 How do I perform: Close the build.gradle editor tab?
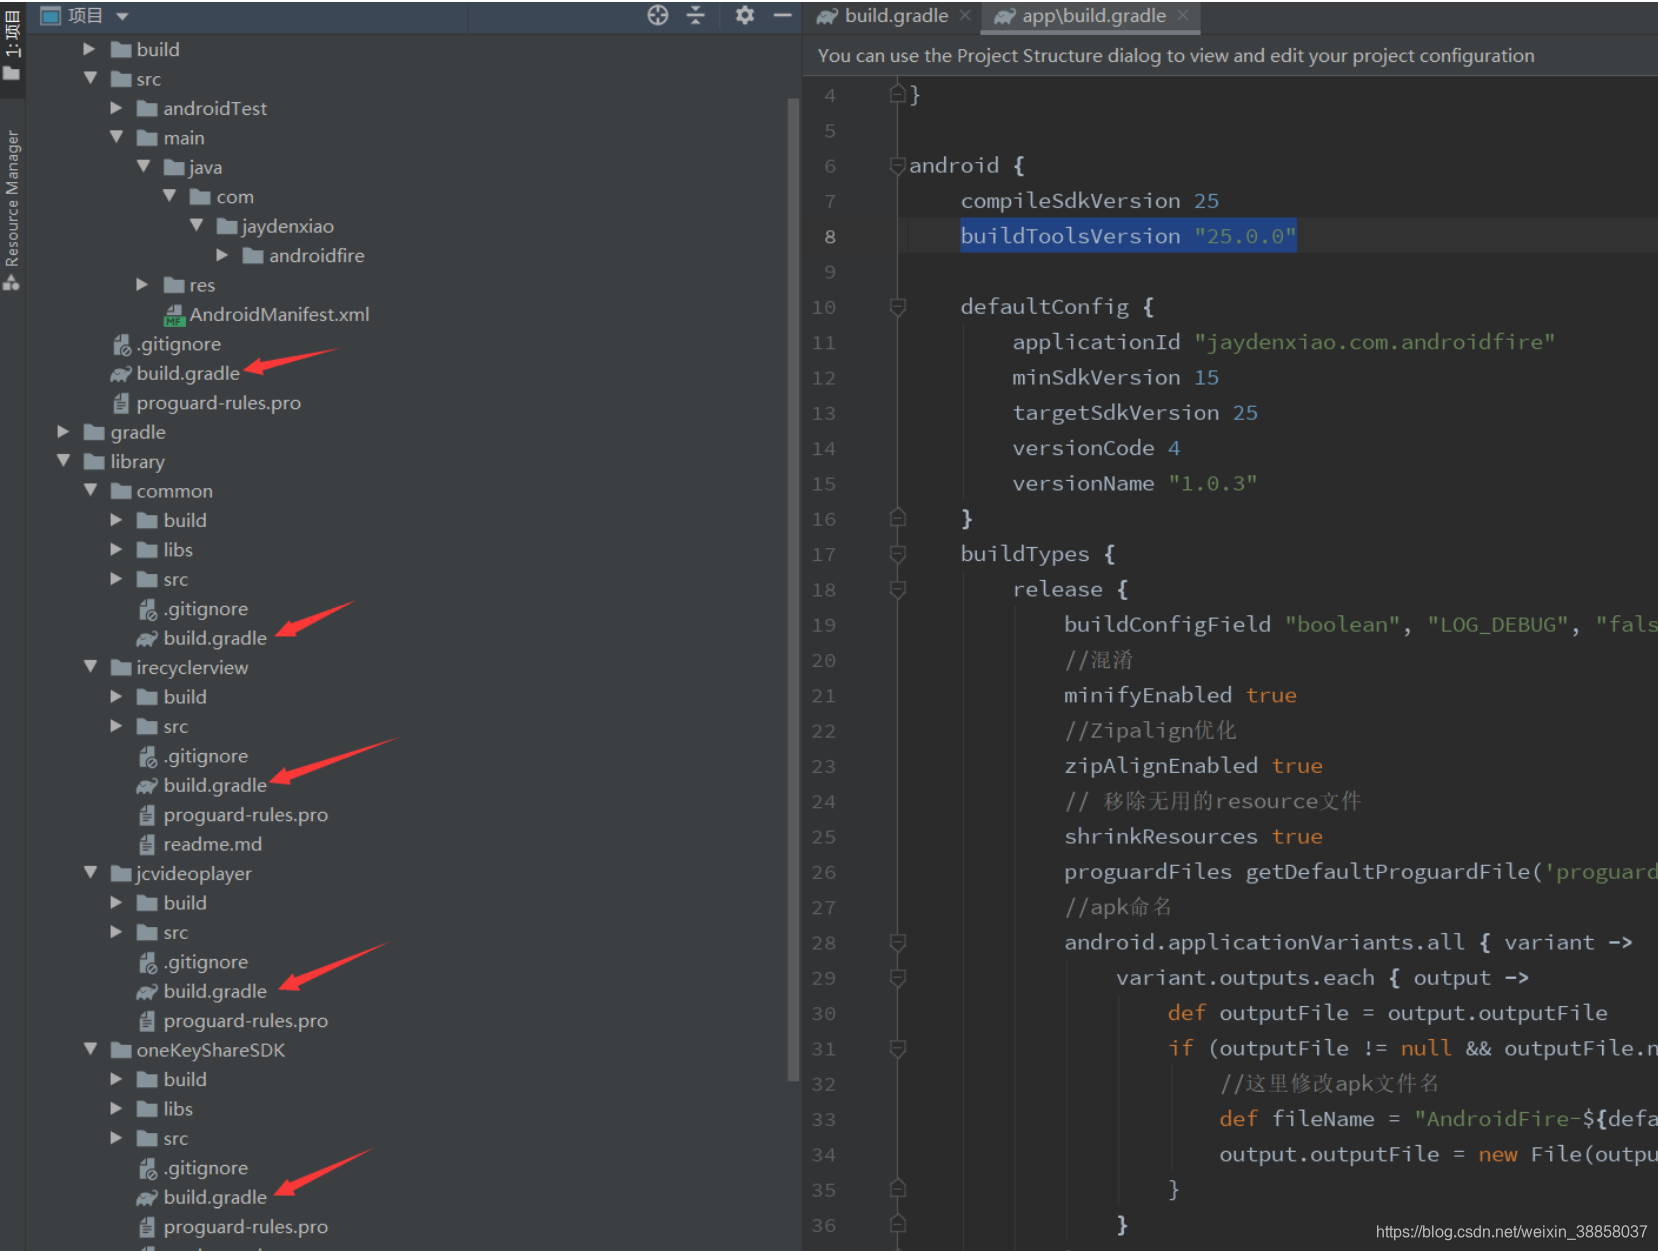(965, 16)
